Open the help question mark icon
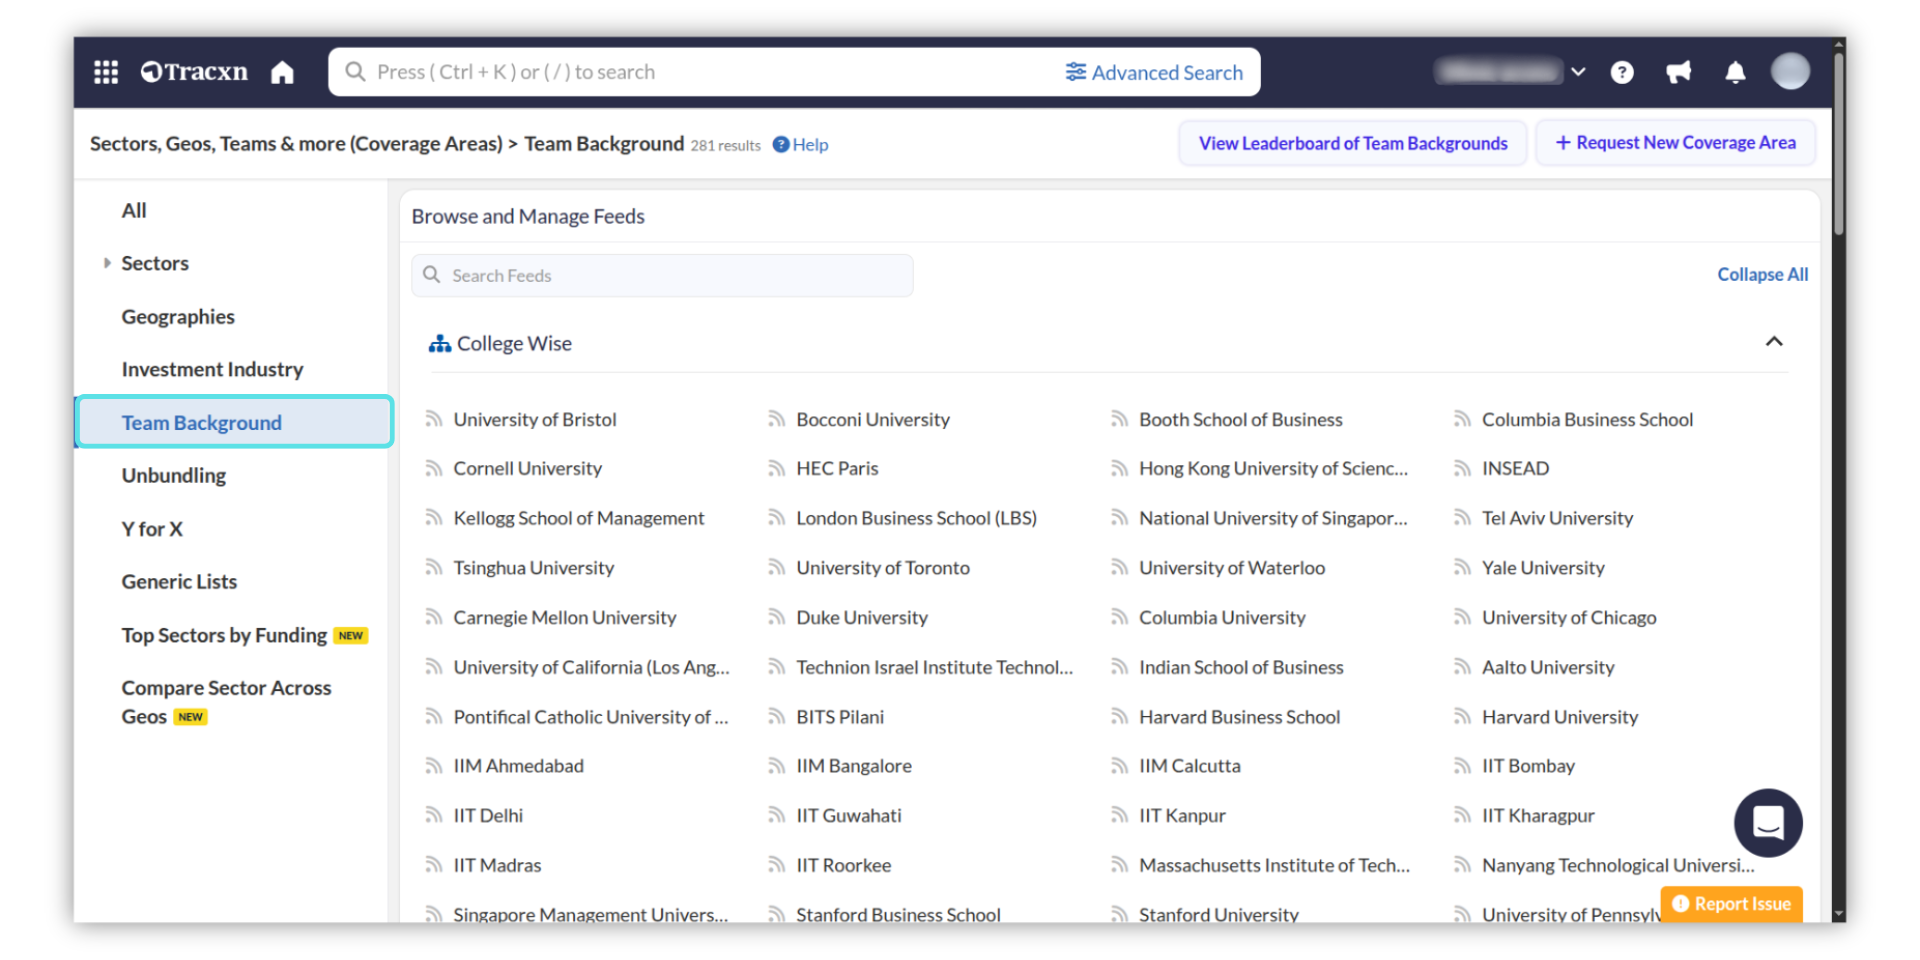The width and height of the screenshot is (1920, 960). click(x=1622, y=72)
